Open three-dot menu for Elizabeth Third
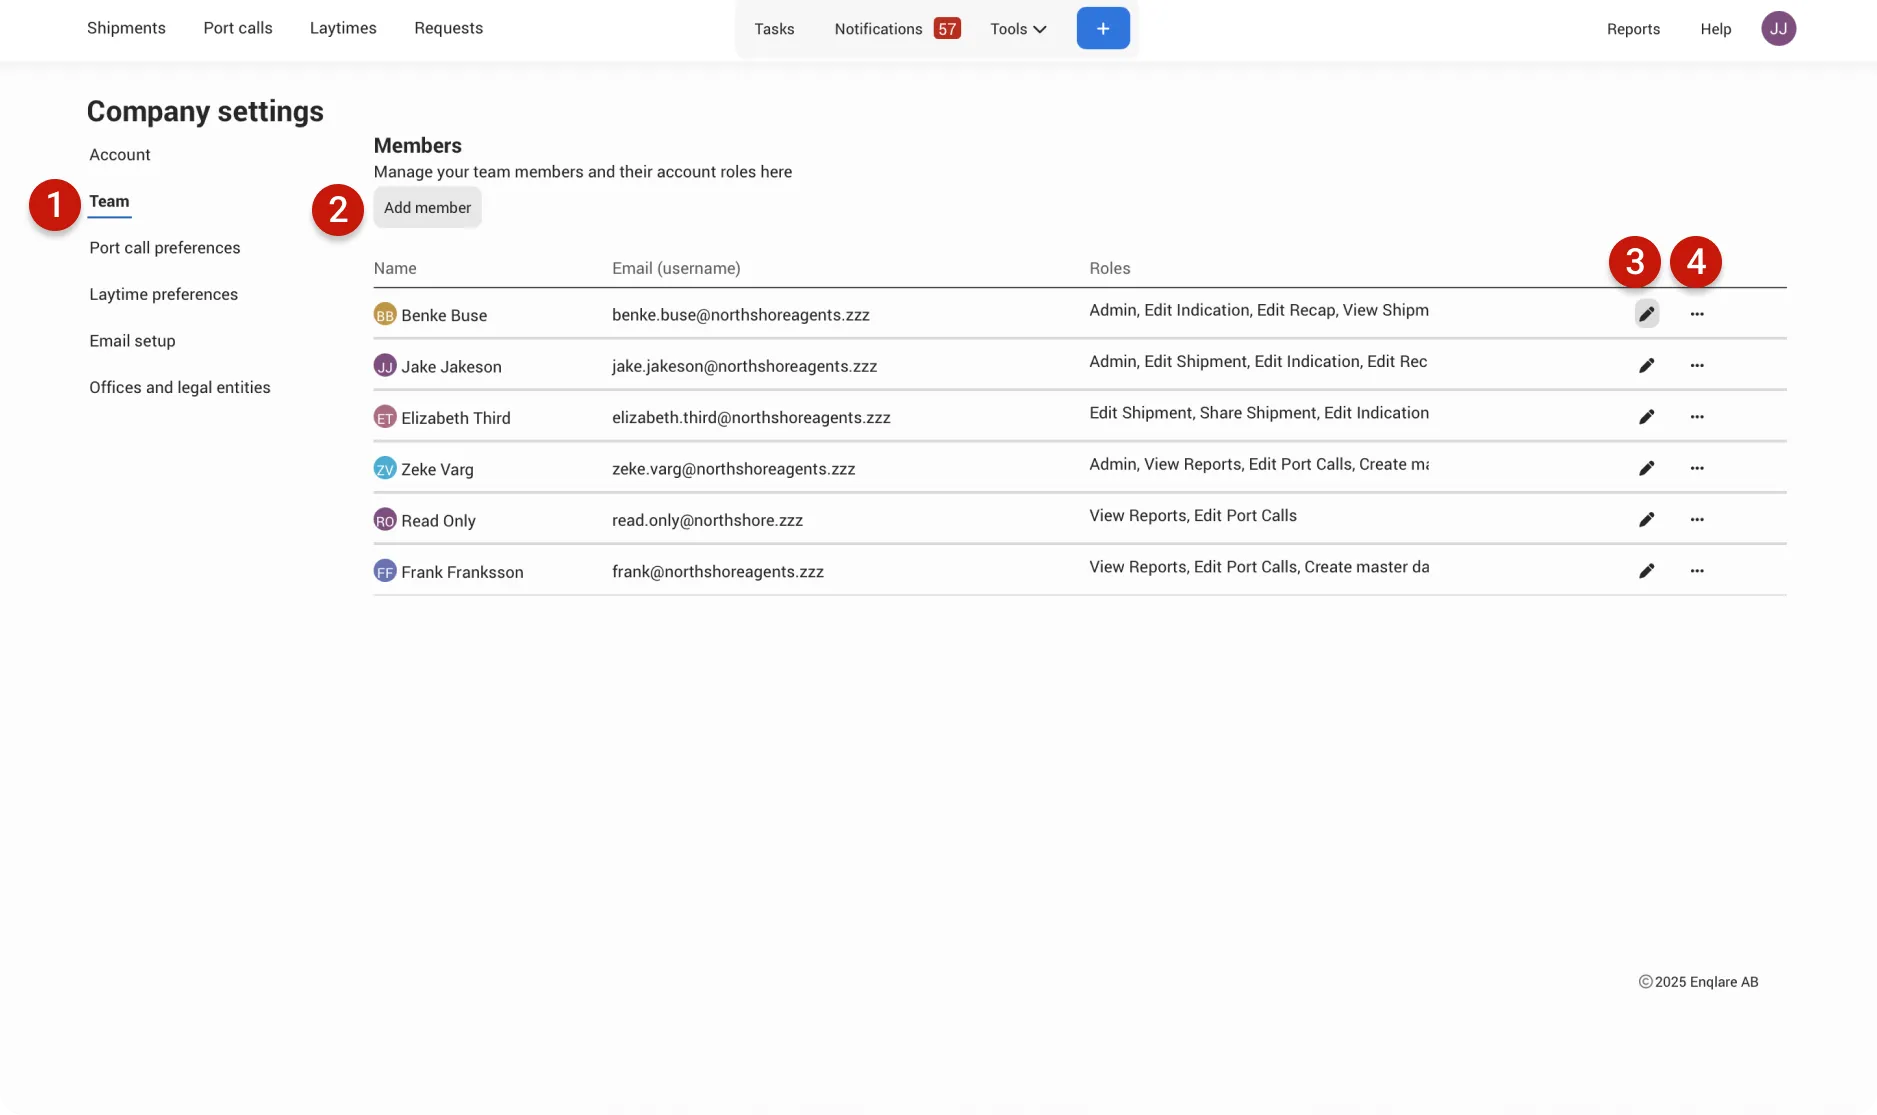This screenshot has width=1877, height=1115. (1697, 417)
